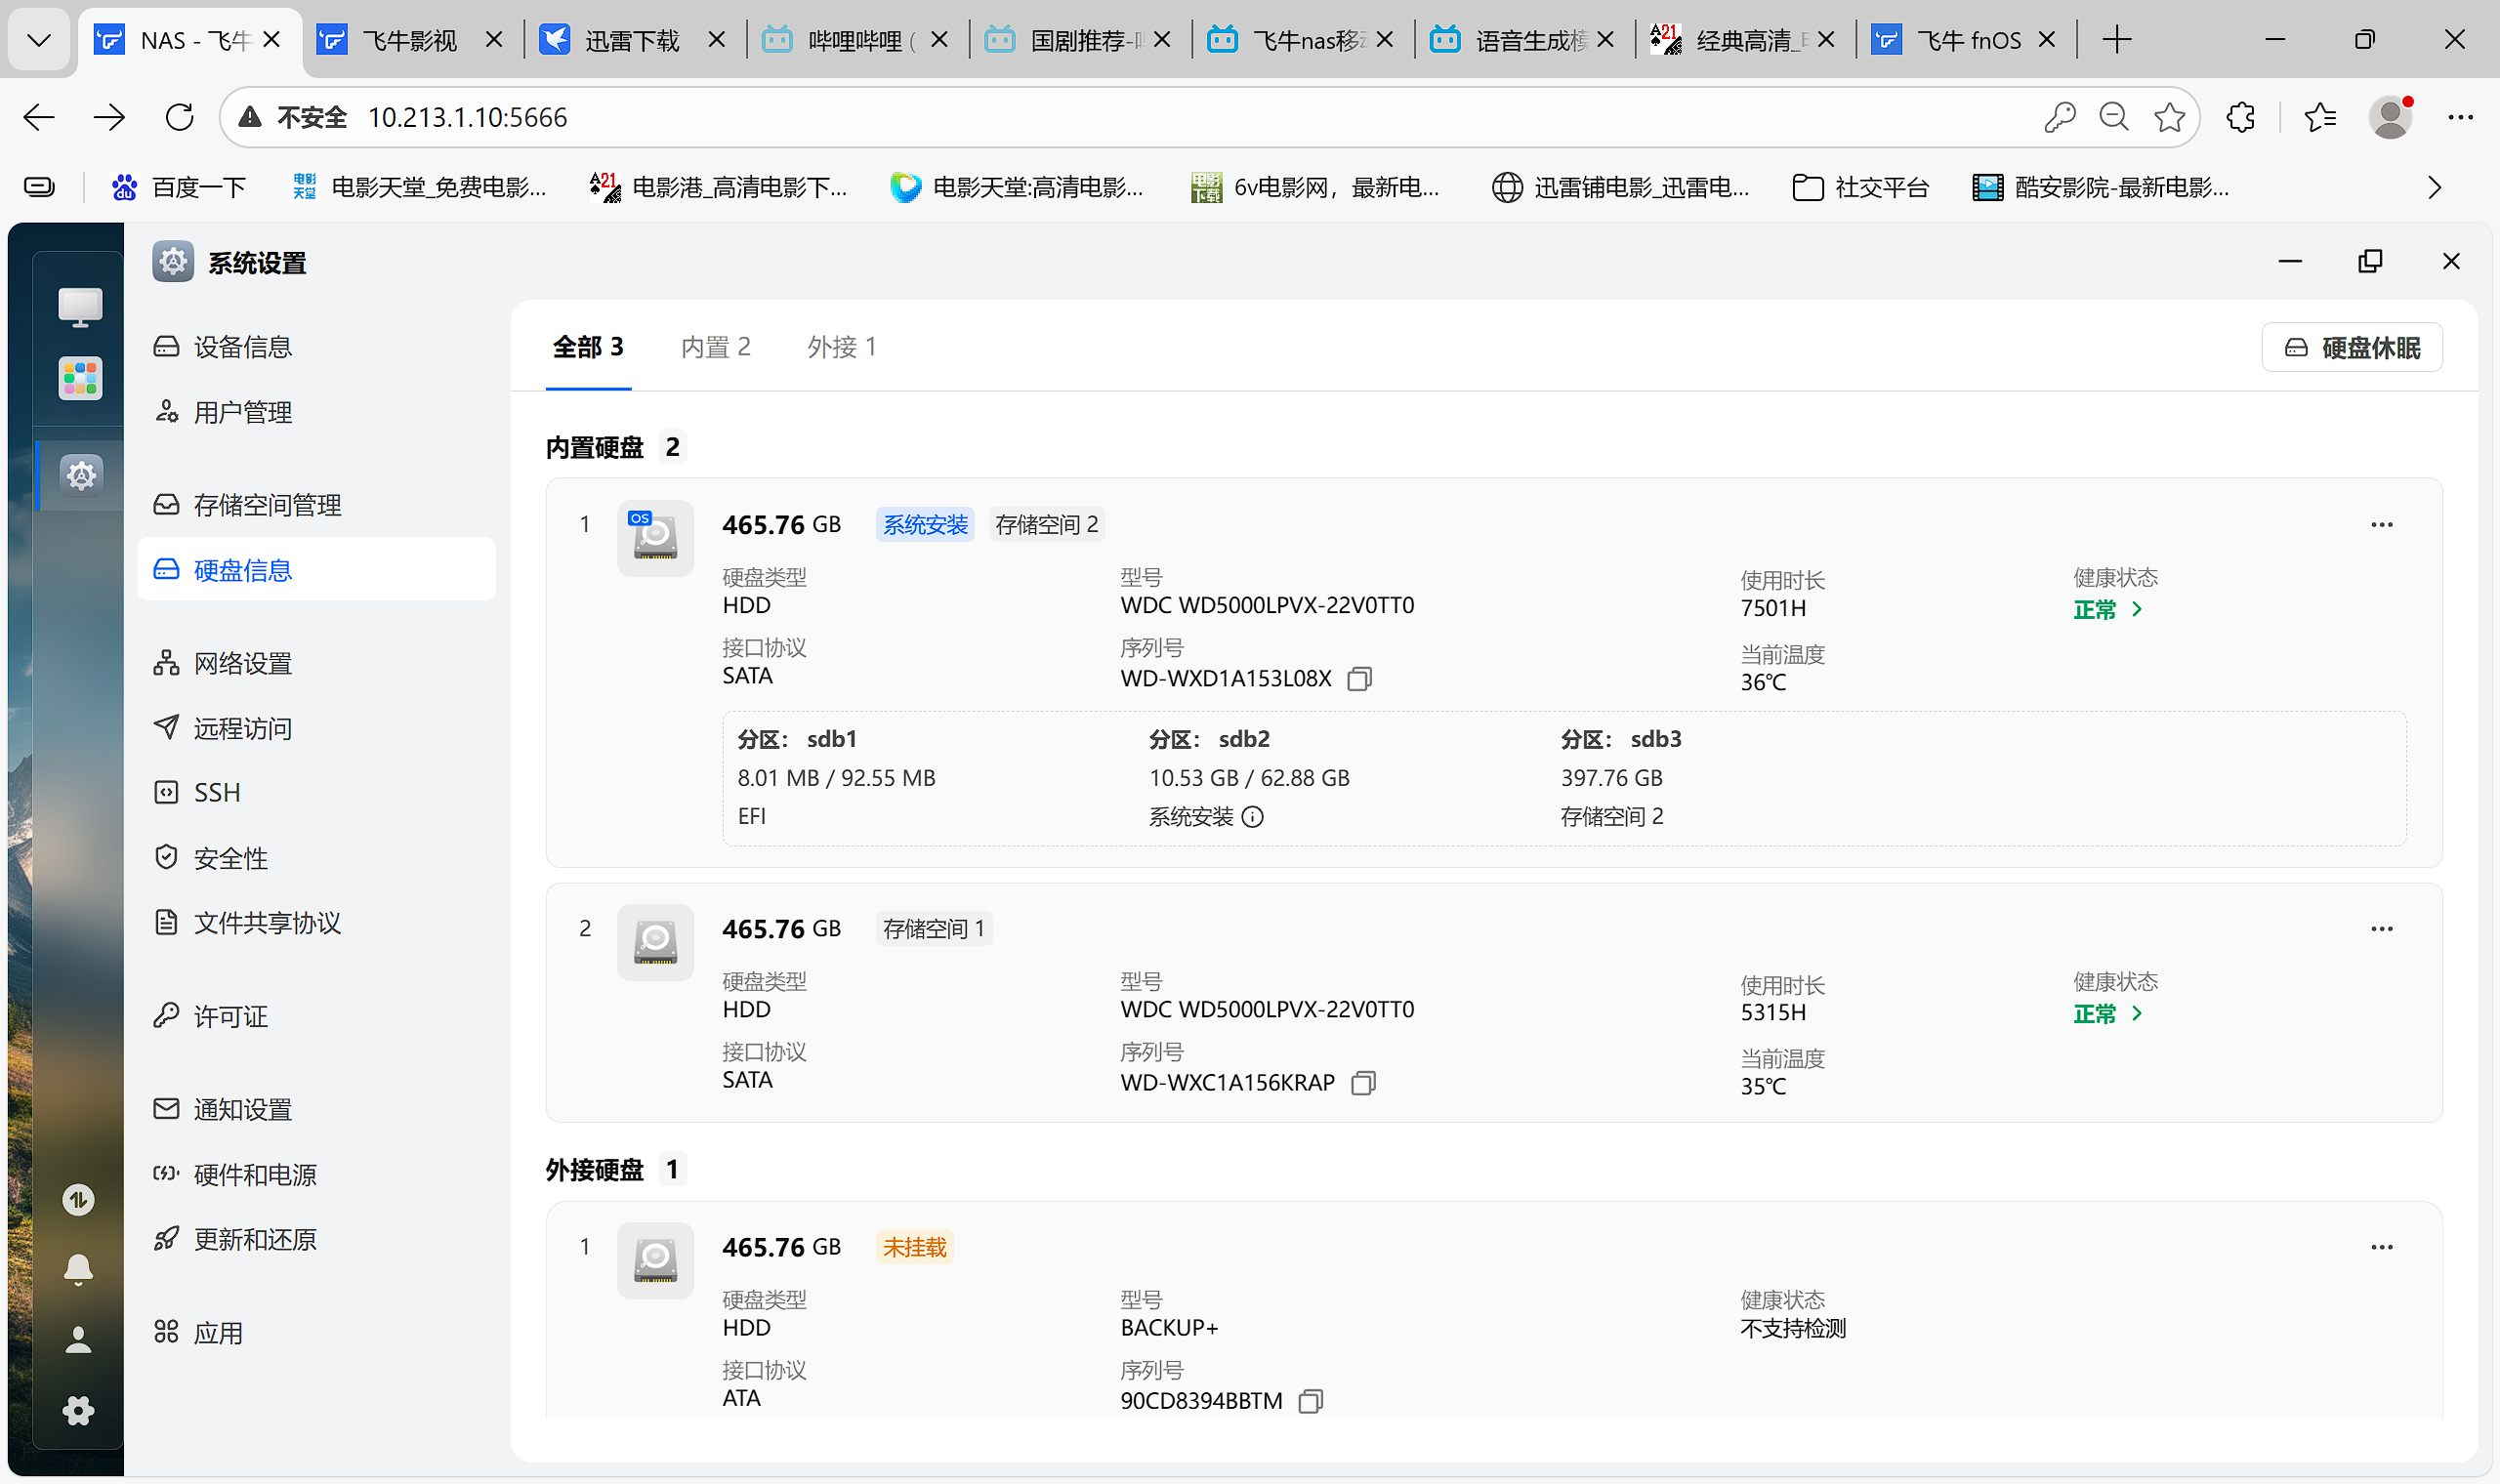
Task: Click the browser address bar
Action: pyautogui.click(x=700, y=117)
